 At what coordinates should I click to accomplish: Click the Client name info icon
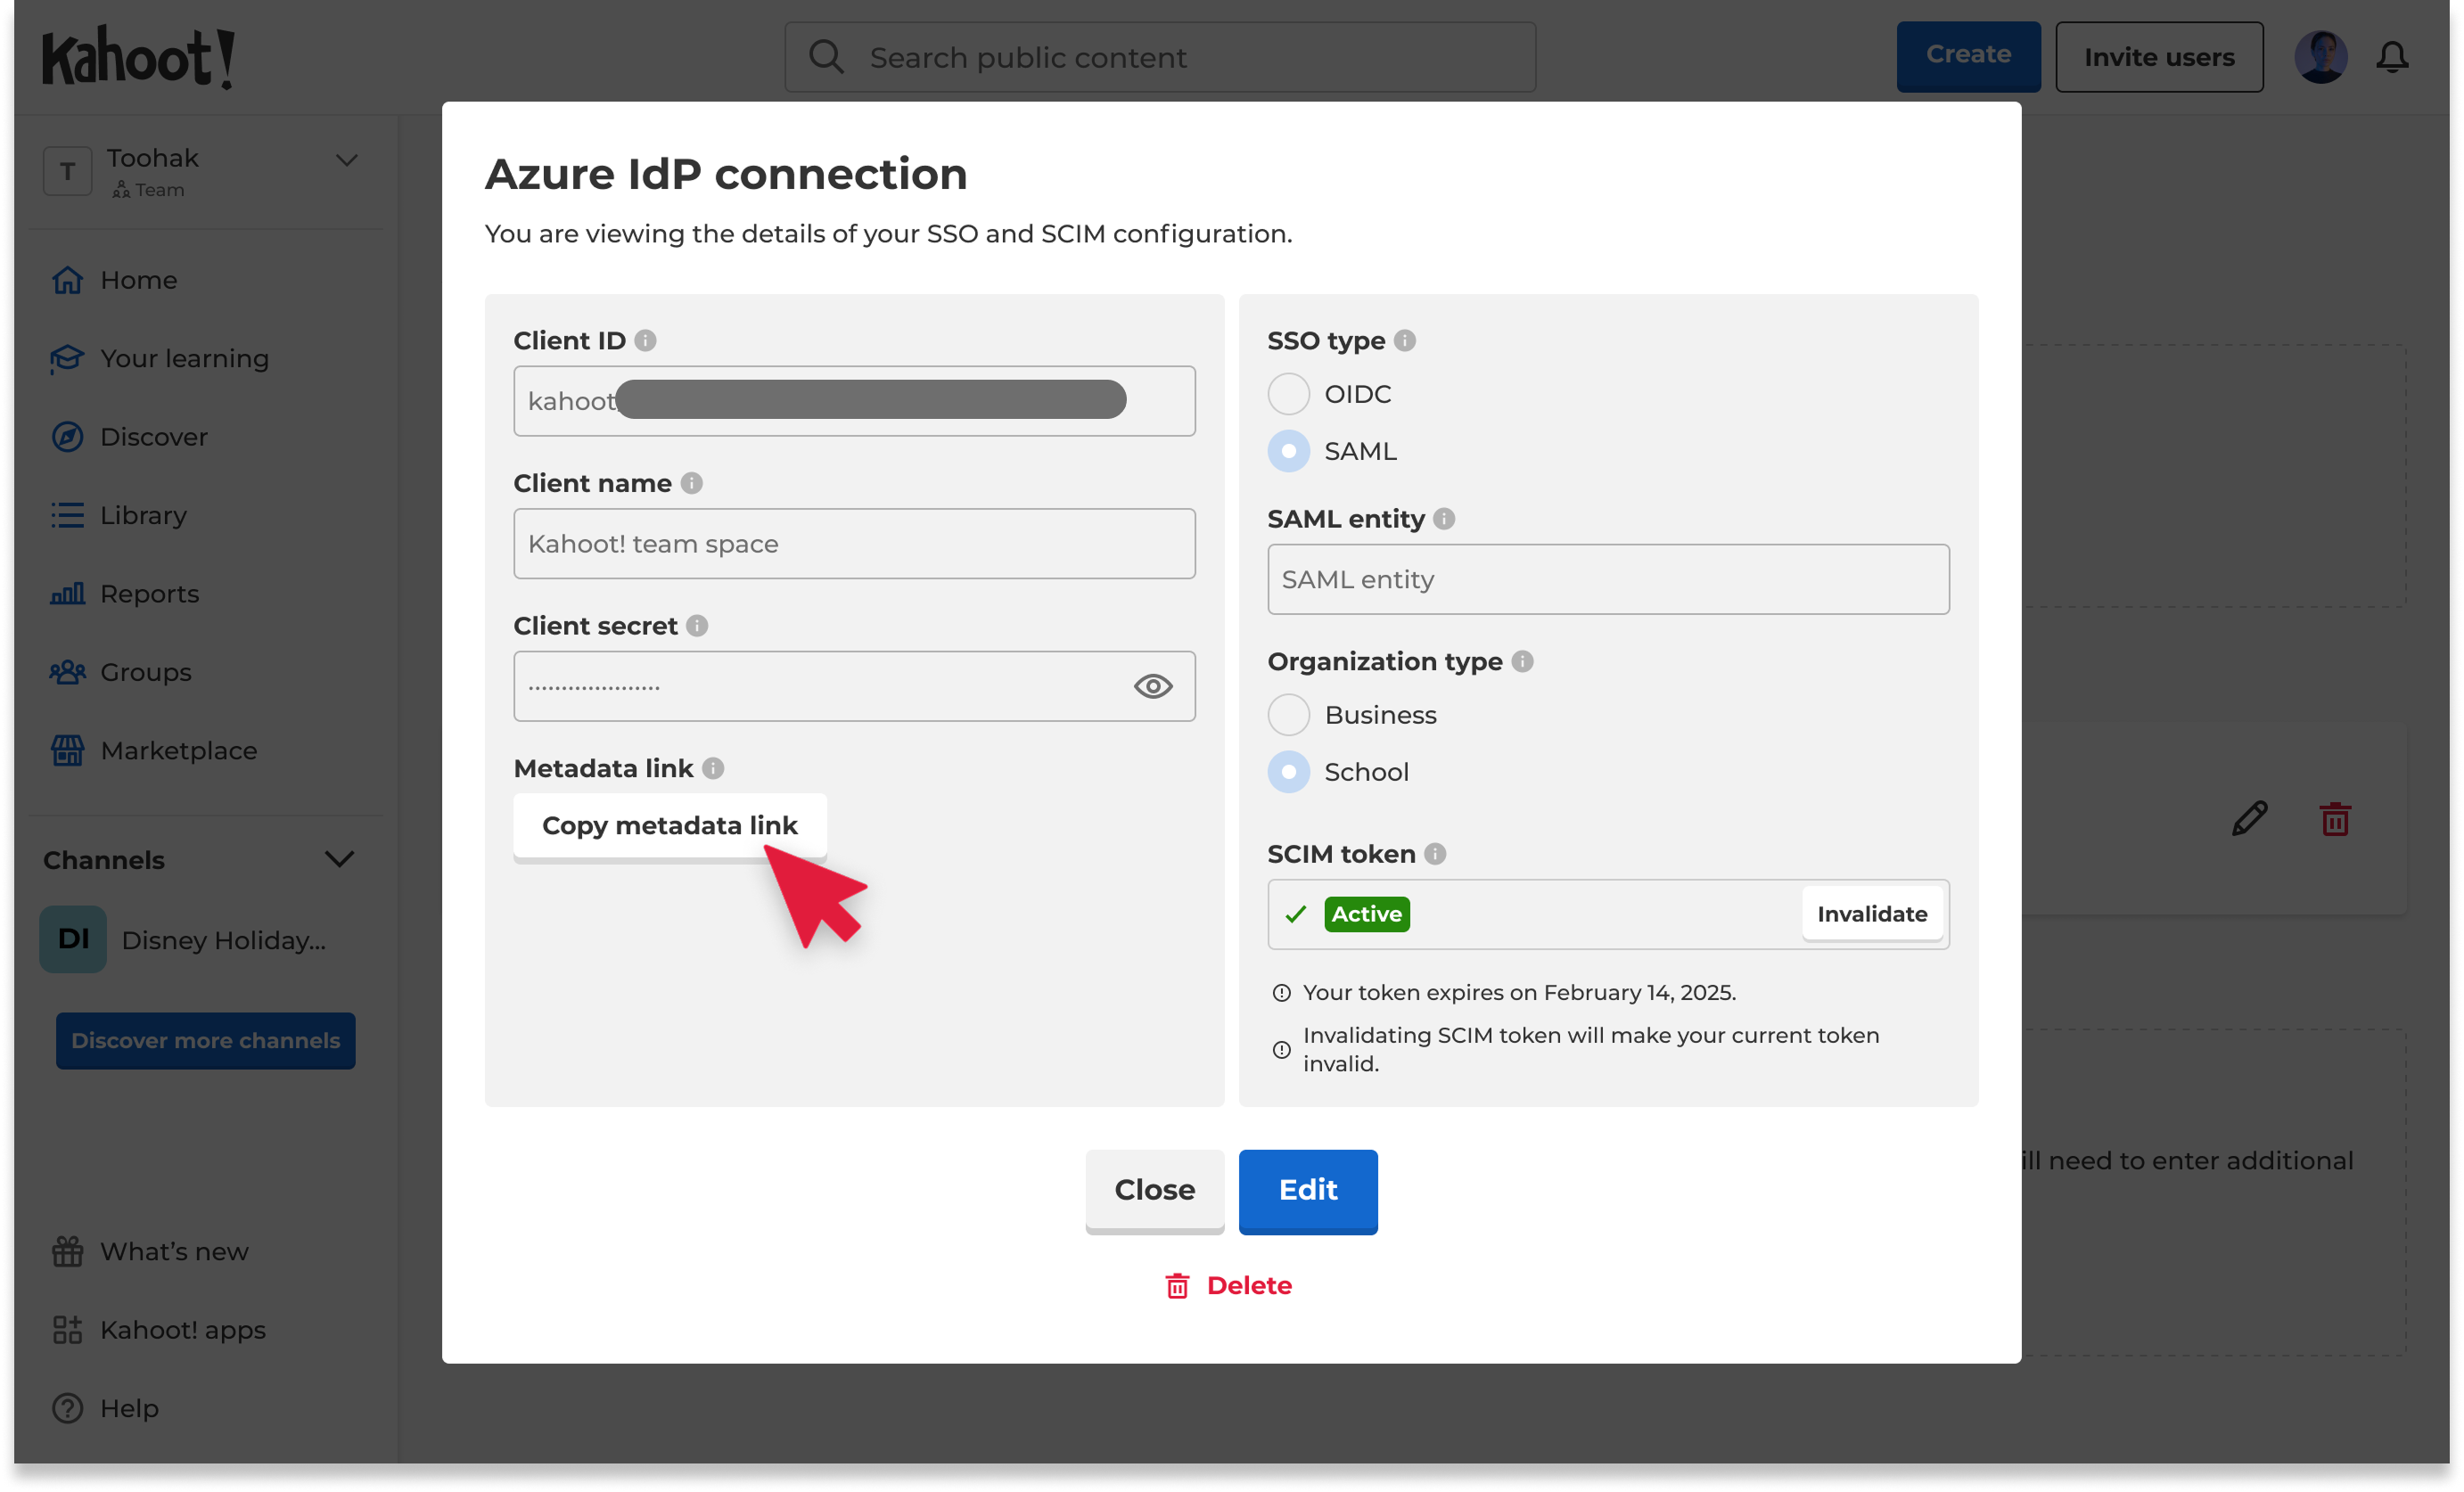pos(692,483)
